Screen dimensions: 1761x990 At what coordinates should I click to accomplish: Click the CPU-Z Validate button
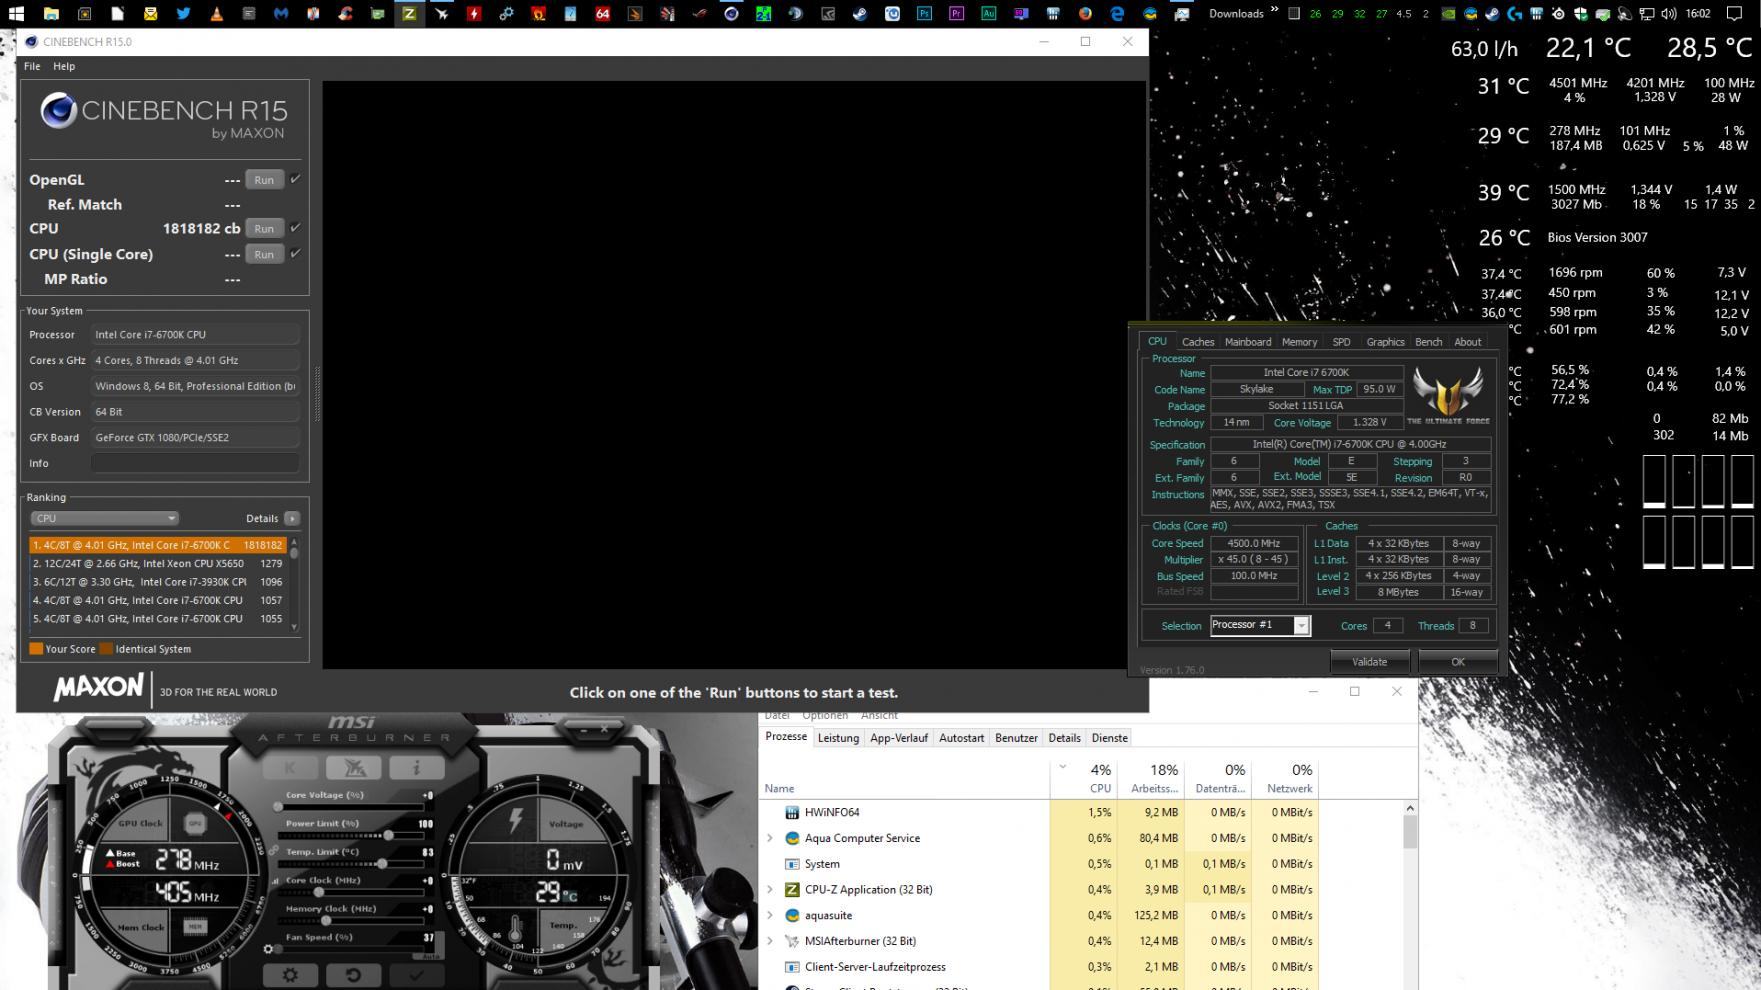tap(1369, 661)
